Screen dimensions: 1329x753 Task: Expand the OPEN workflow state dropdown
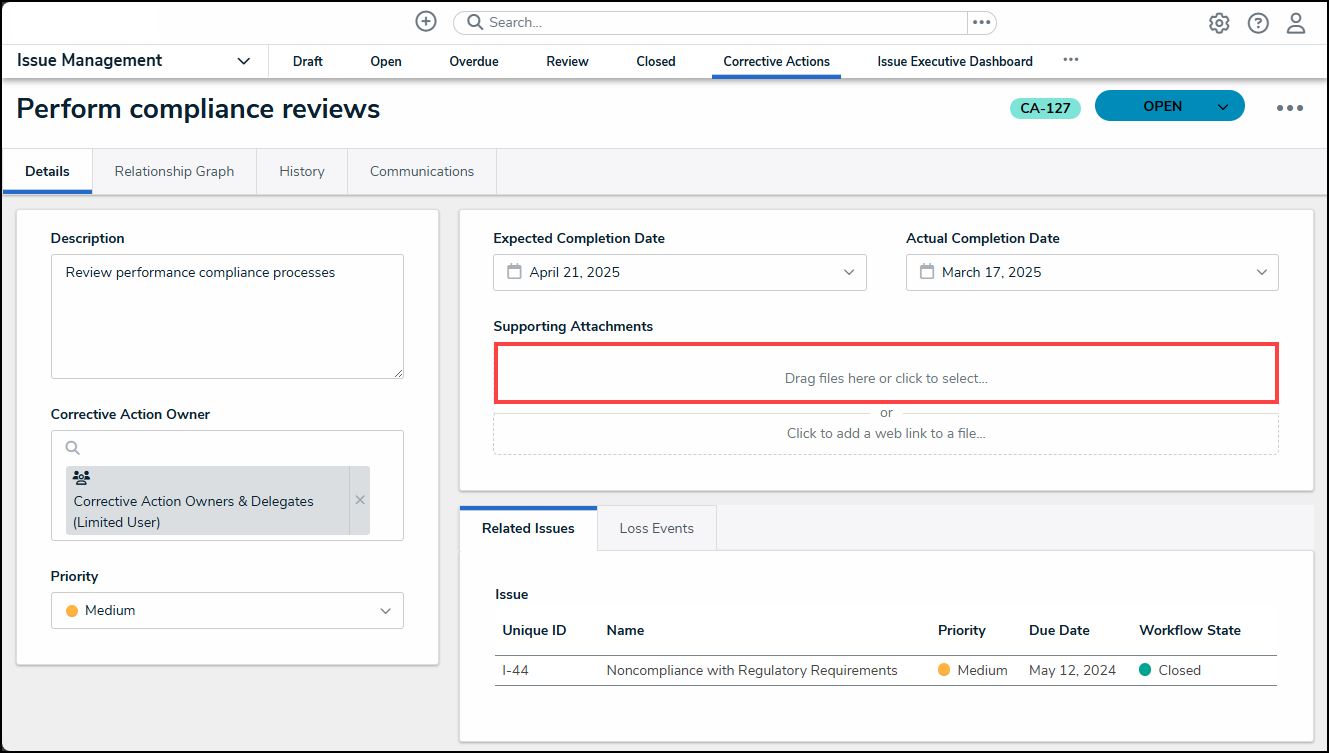(x=1222, y=107)
